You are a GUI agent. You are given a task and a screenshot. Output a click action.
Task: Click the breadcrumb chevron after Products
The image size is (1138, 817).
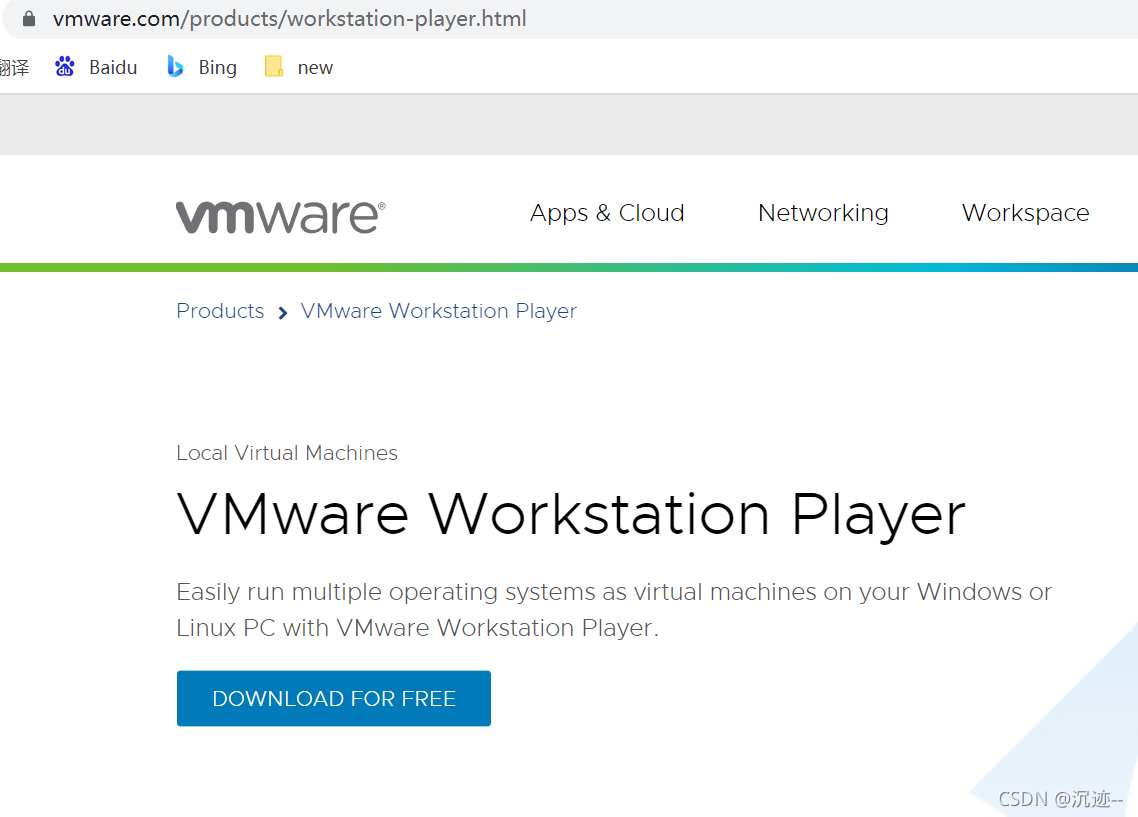pyautogui.click(x=283, y=312)
